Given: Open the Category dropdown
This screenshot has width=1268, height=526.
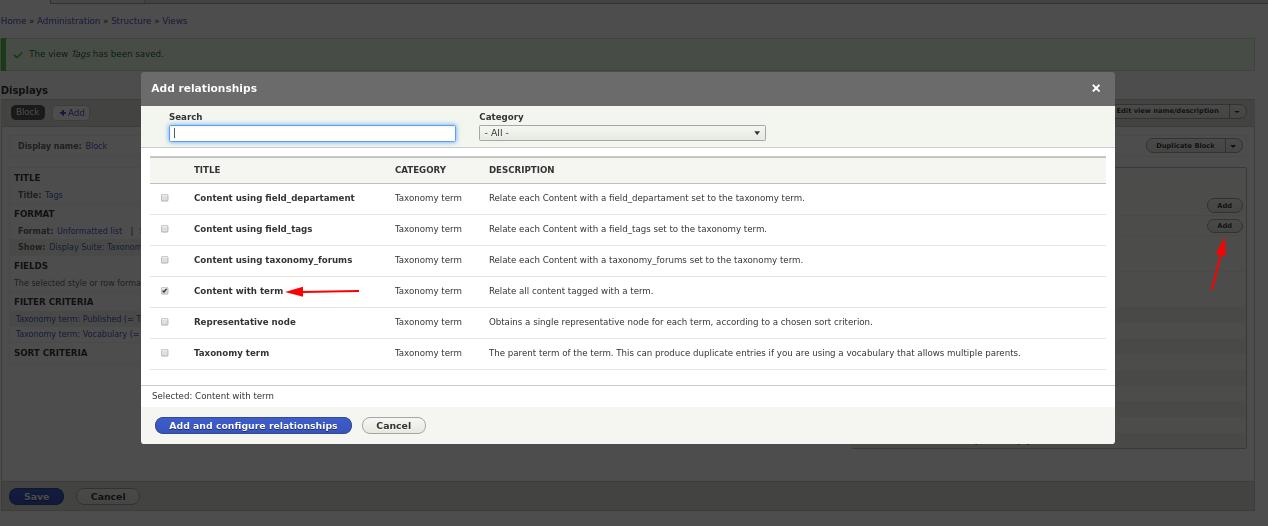Looking at the screenshot, I should coord(622,133).
